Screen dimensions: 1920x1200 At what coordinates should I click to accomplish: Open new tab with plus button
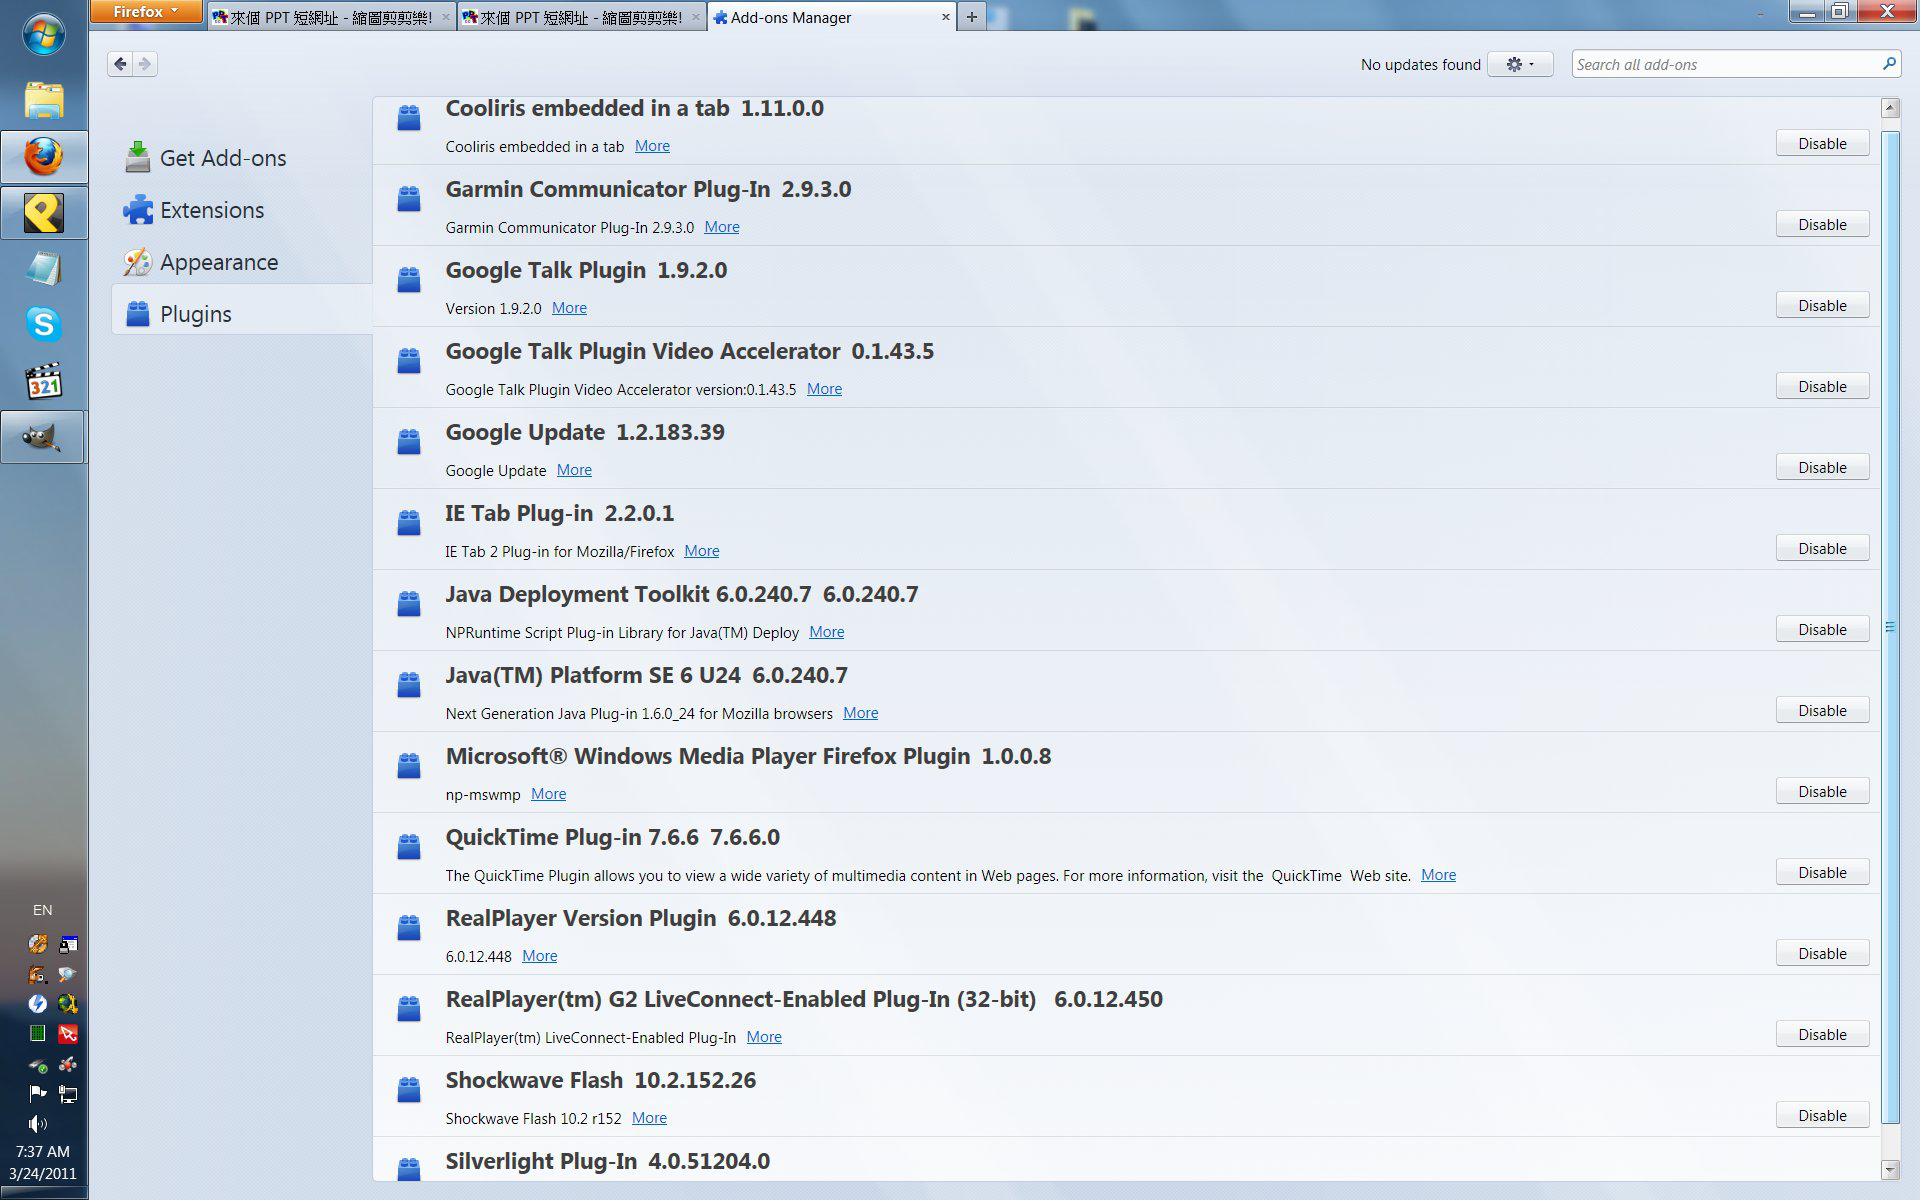click(971, 17)
